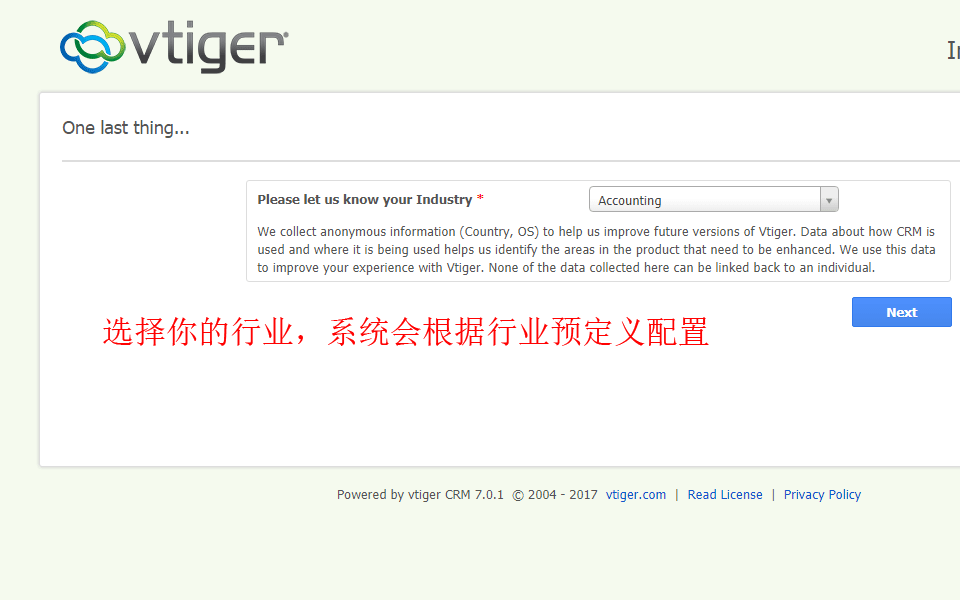
Task: Open the Industry dropdown showing Accounting
Action: click(713, 200)
